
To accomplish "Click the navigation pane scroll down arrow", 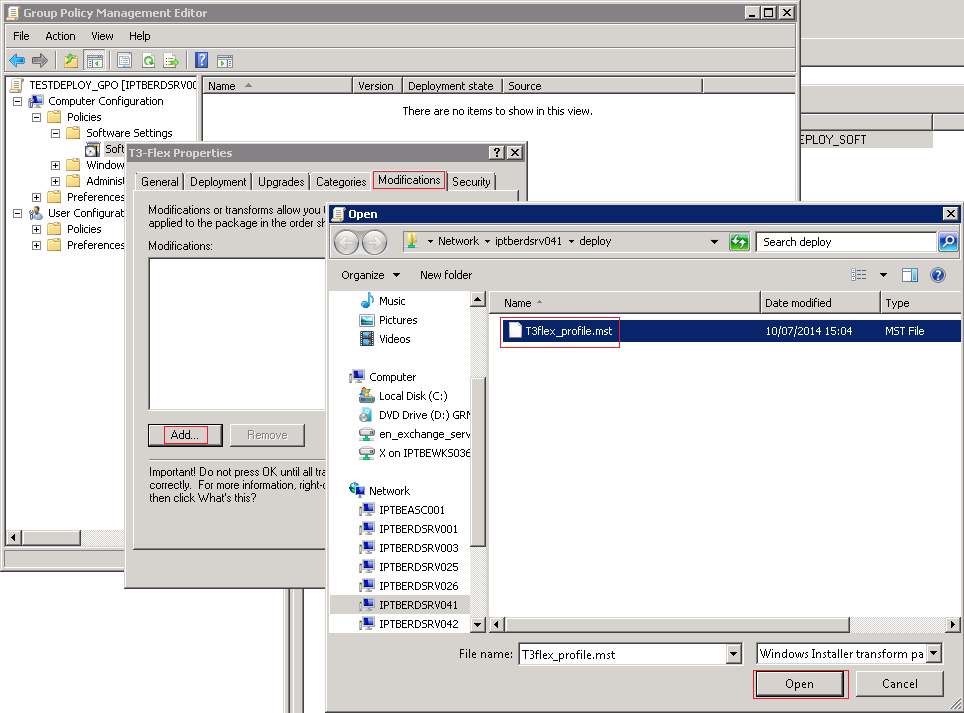I will coord(478,624).
